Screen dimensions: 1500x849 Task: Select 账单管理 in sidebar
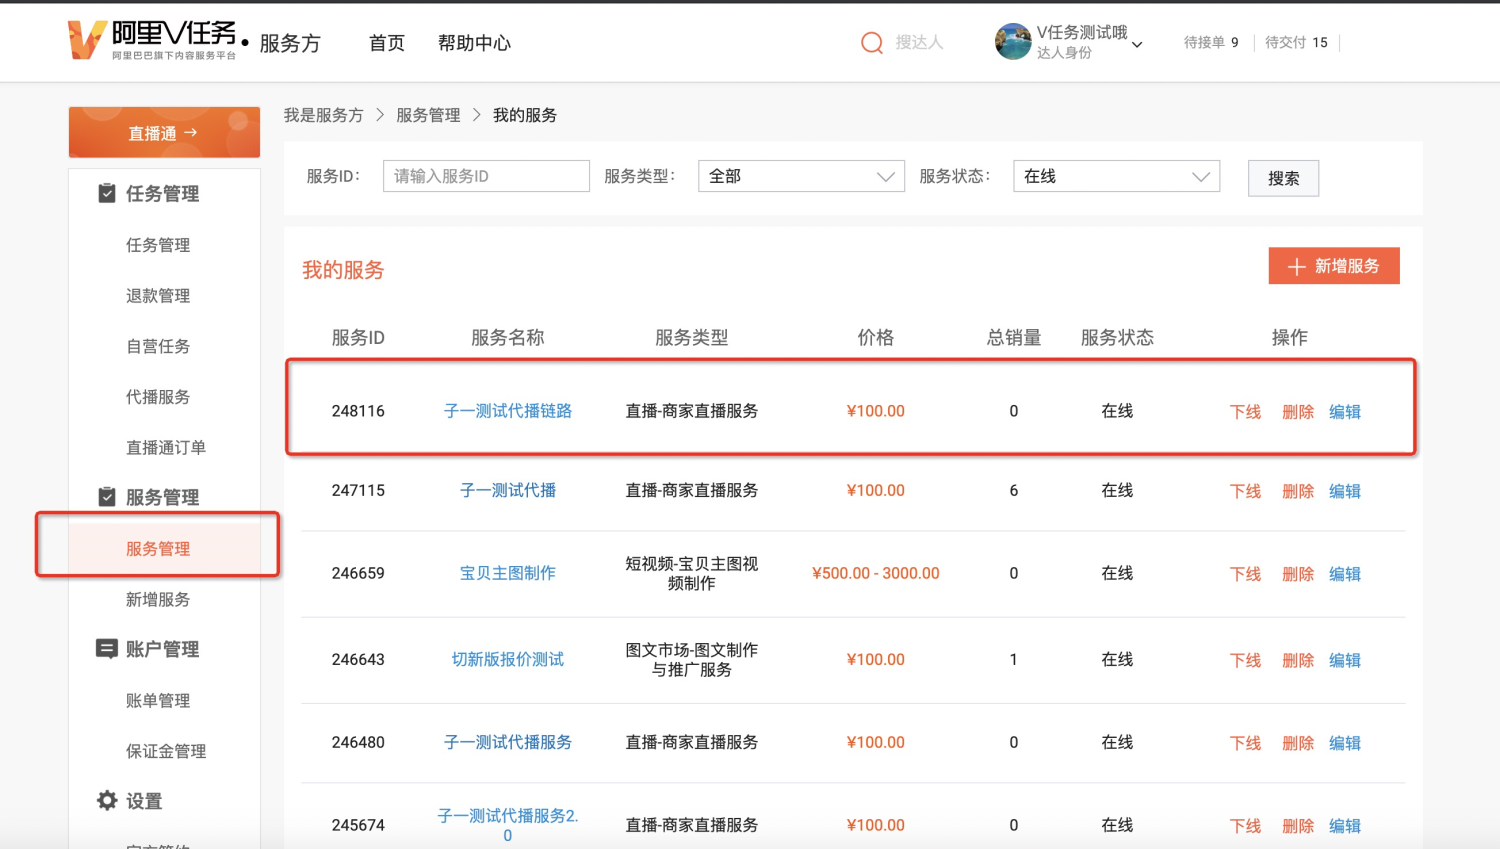pos(158,701)
